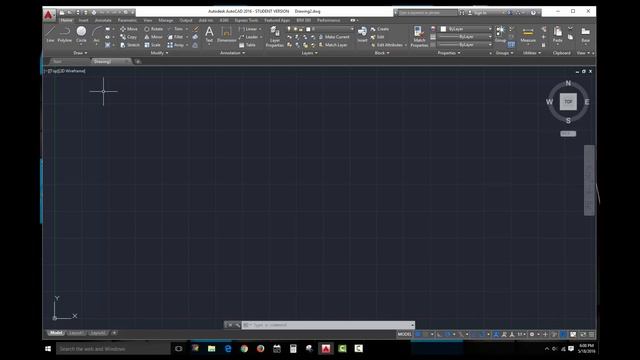
Task: Click the Stretch tool
Action: click(130, 45)
